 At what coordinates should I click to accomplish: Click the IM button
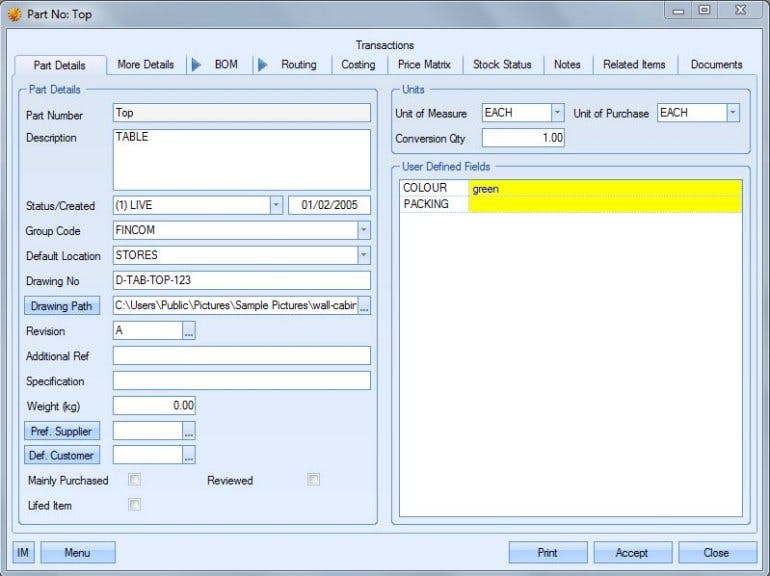click(23, 552)
